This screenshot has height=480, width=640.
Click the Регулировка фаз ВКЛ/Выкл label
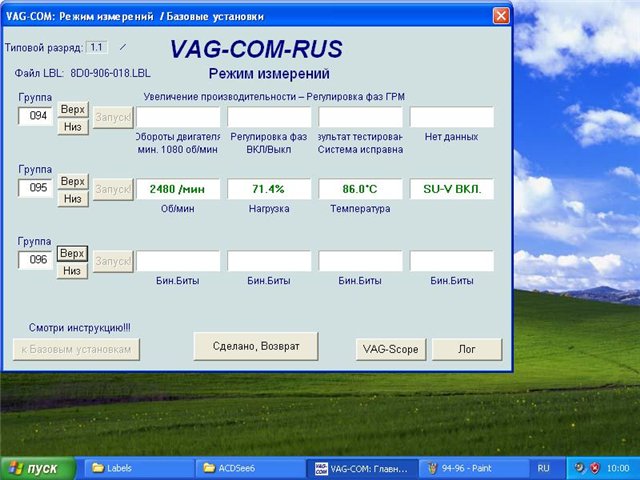point(269,143)
